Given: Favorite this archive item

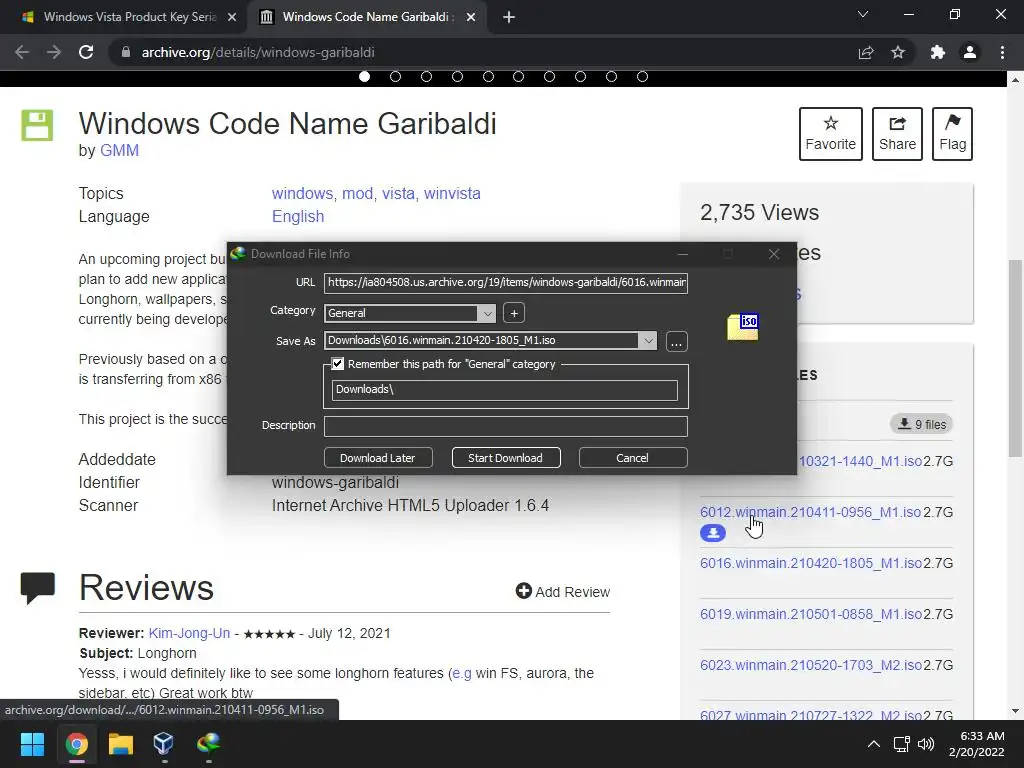Looking at the screenshot, I should click(x=830, y=134).
